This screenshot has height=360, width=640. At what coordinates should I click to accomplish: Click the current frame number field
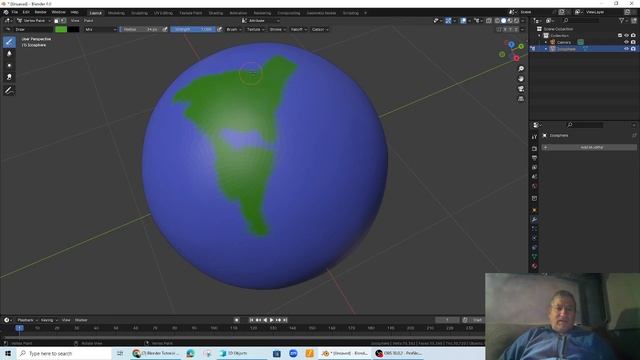447,320
